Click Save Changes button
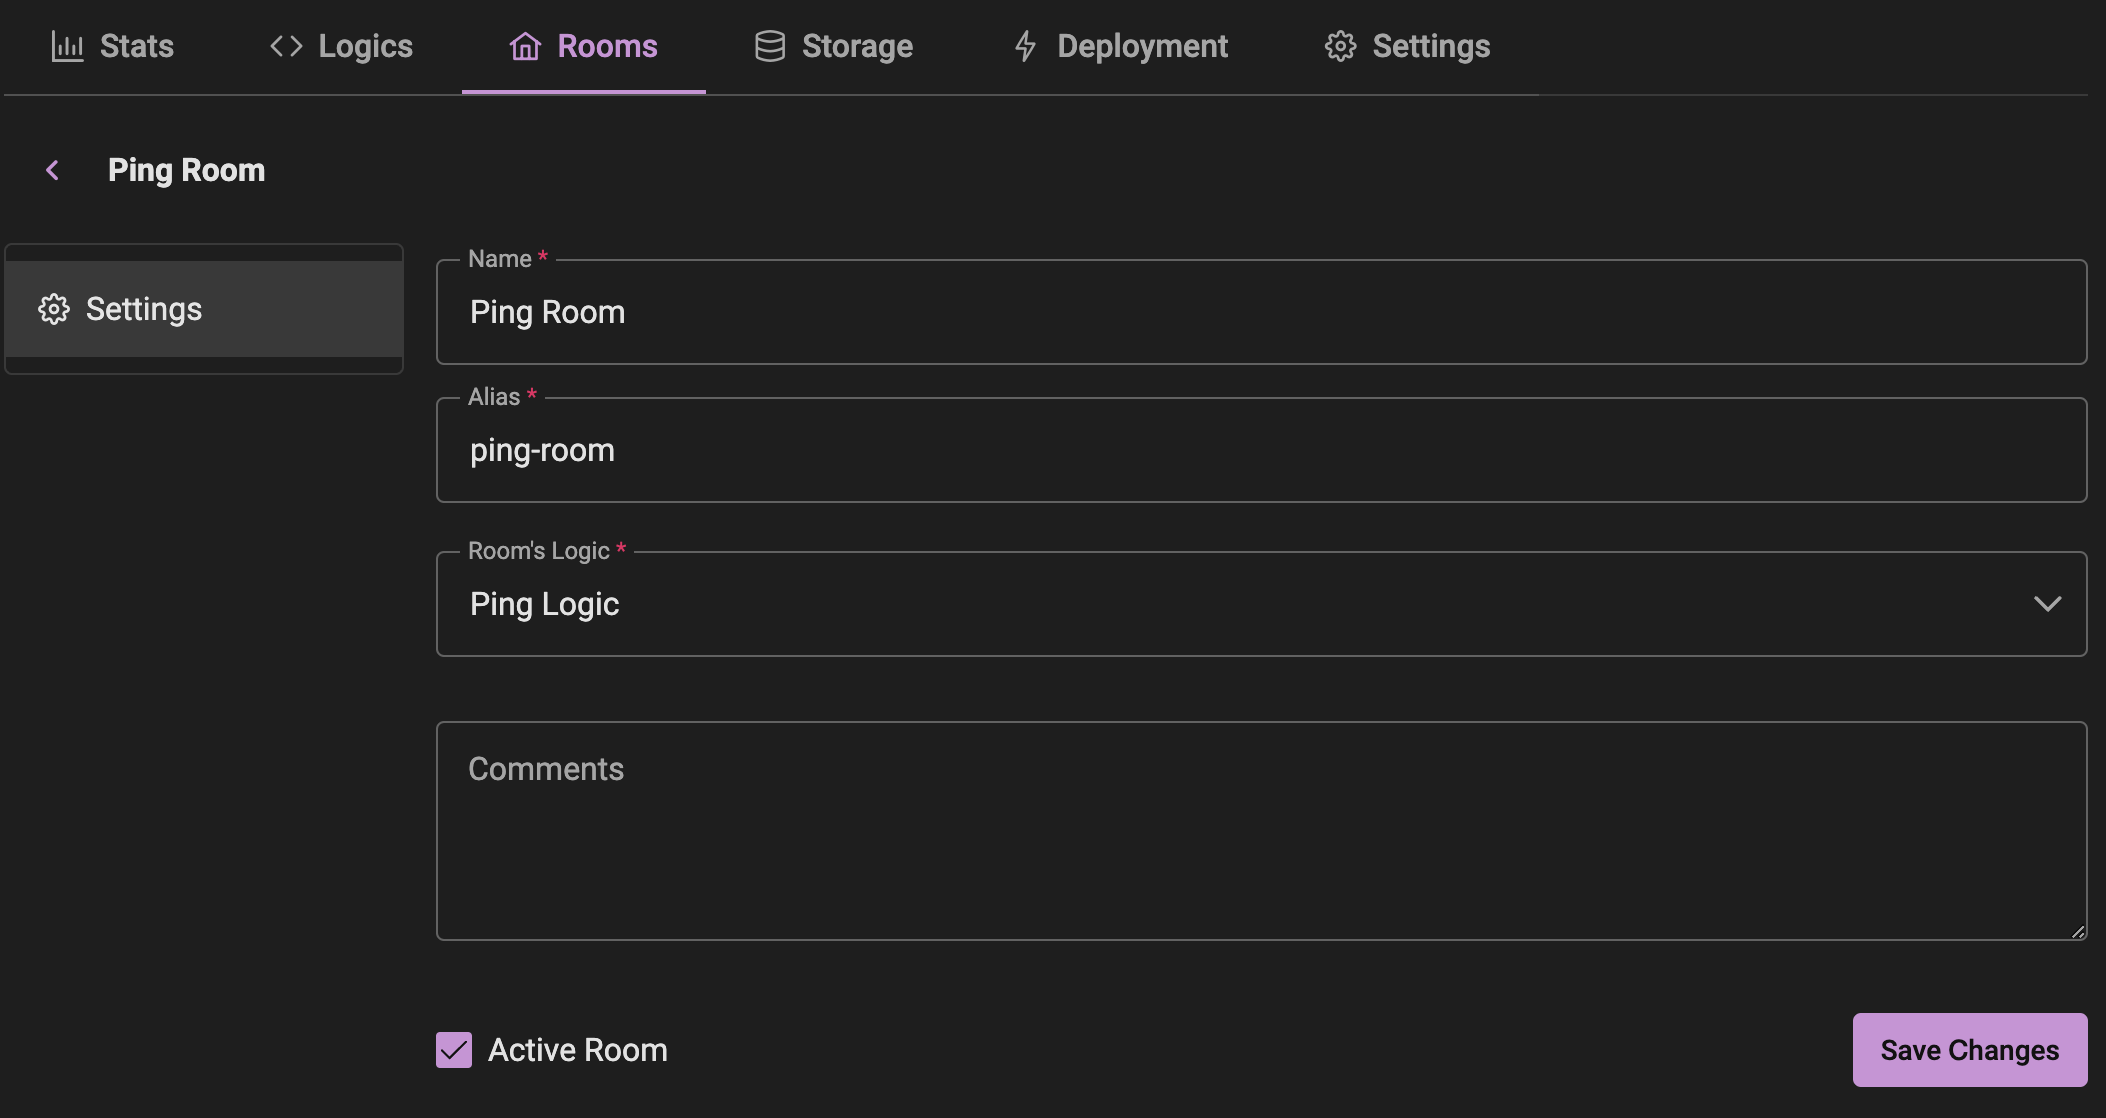This screenshot has height=1118, width=2106. tap(1969, 1050)
